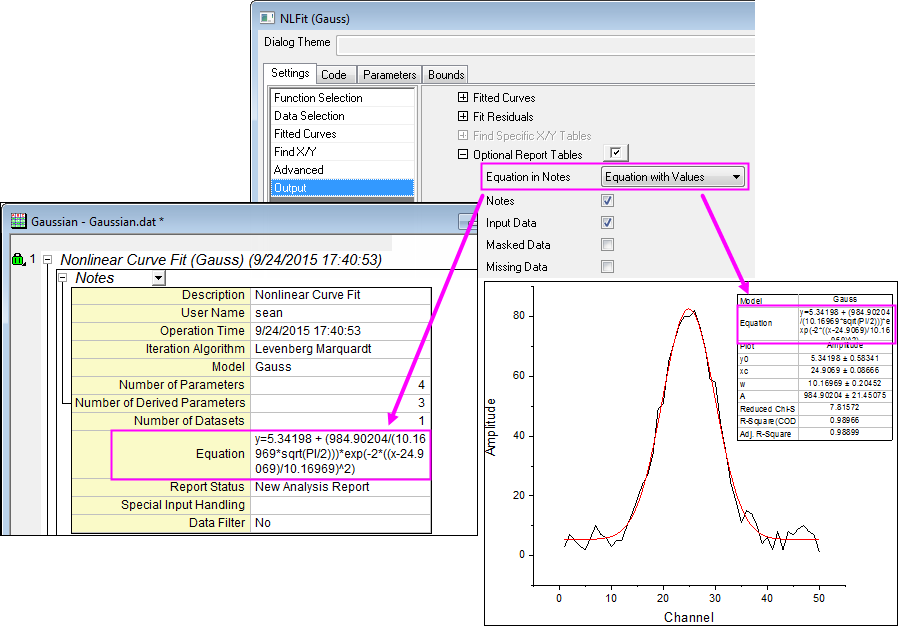The image size is (899, 627).
Task: Enable the Missing Data checkbox
Action: [607, 267]
